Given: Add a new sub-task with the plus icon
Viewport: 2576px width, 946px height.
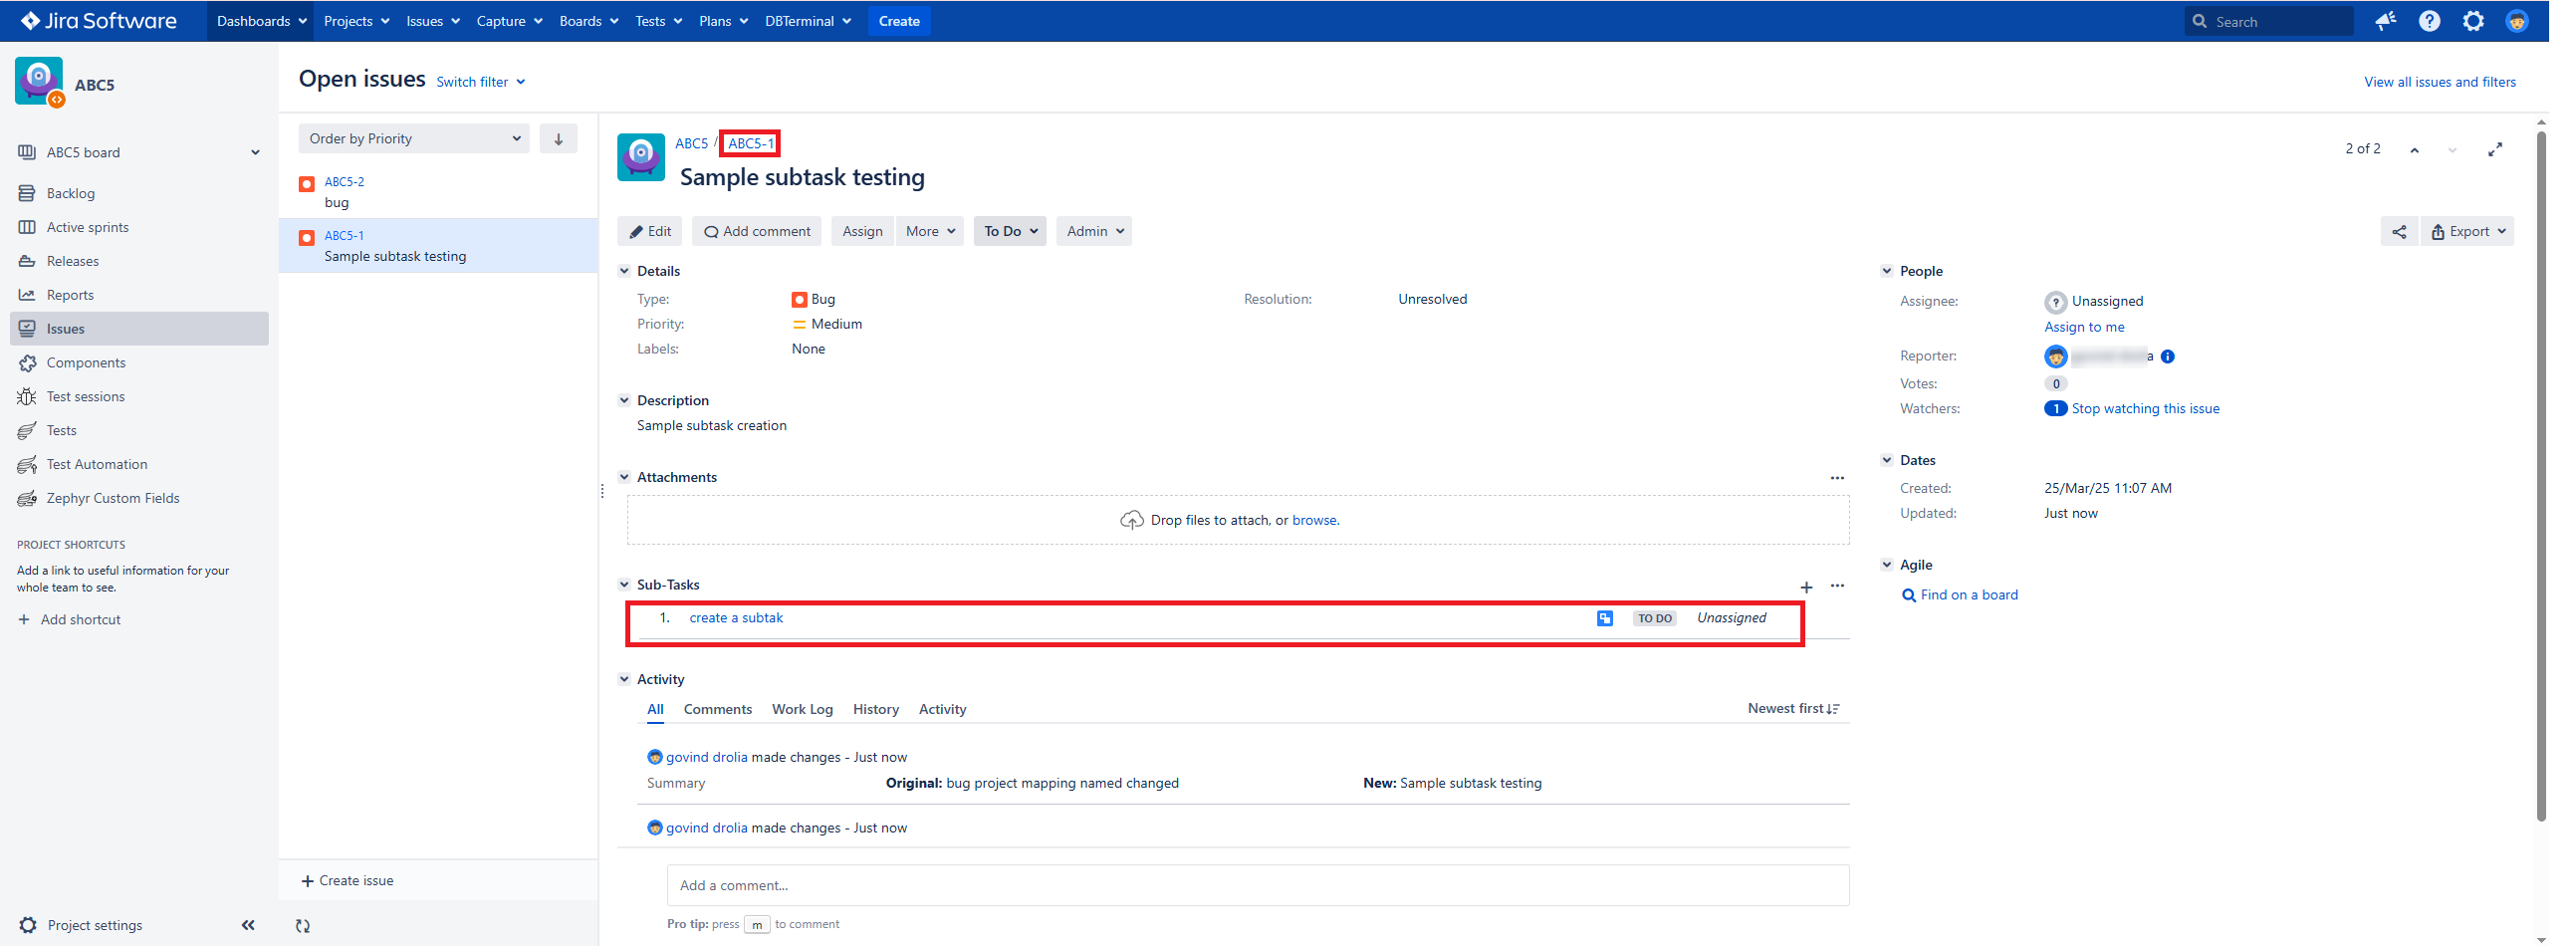Looking at the screenshot, I should (1807, 587).
